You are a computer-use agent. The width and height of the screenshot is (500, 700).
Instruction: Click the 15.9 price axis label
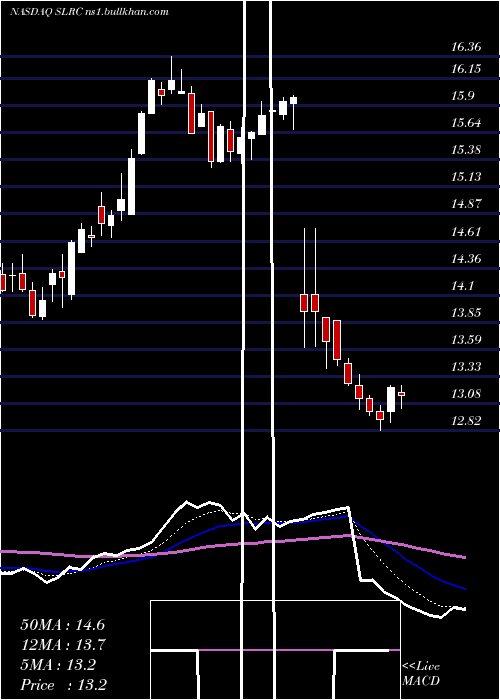[x=463, y=96]
